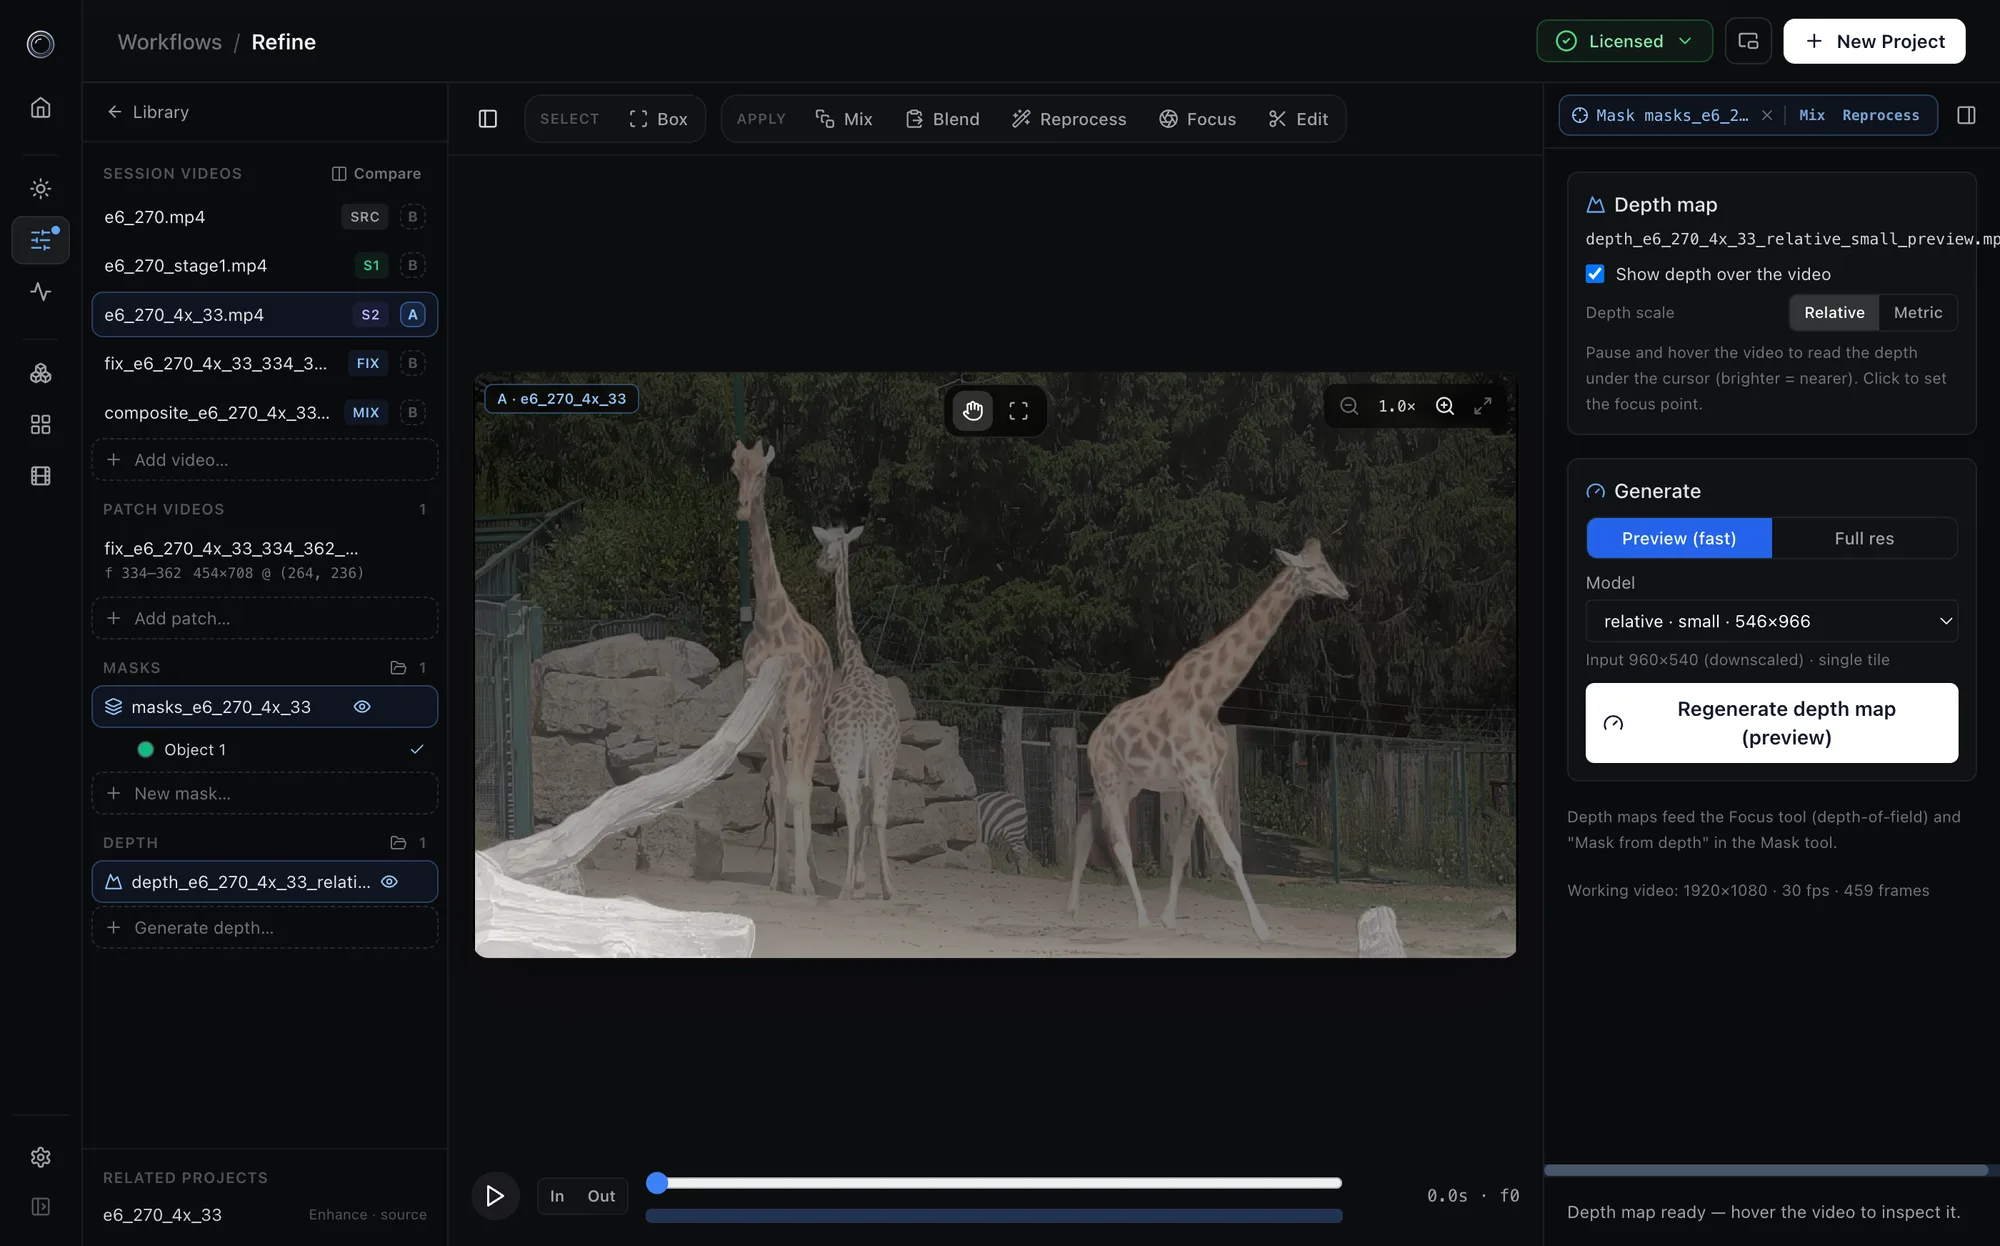Select the hand pan tool on the video
The height and width of the screenshot is (1246, 2000).
pos(972,411)
